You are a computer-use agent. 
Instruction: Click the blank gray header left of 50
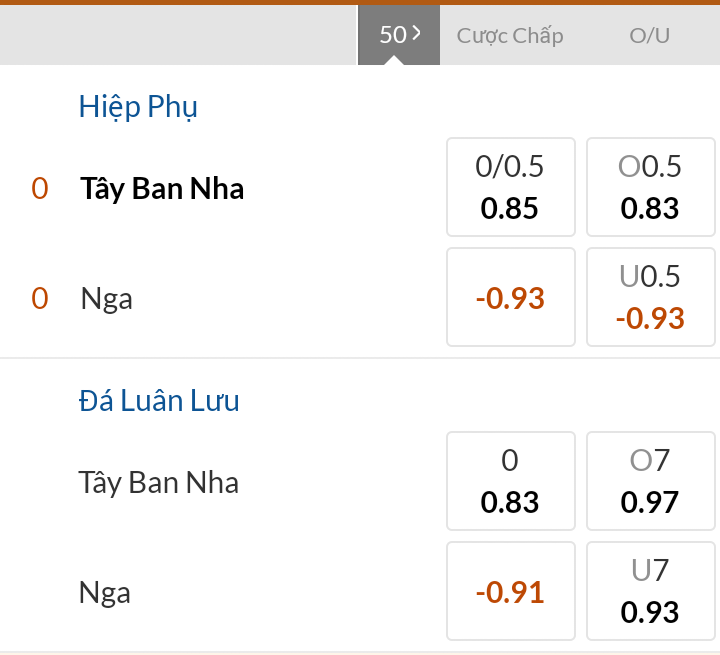178,36
